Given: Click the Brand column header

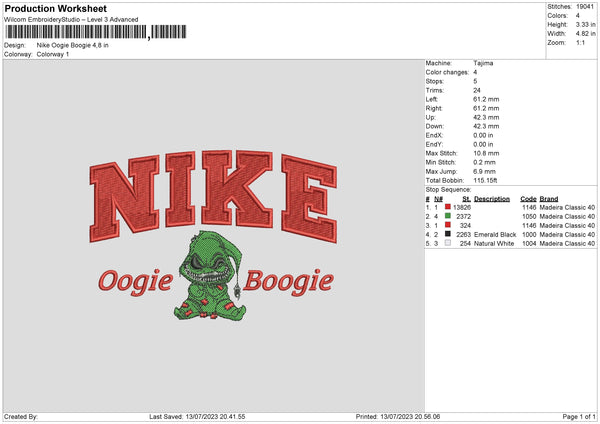Looking at the screenshot, I should coord(549,199).
